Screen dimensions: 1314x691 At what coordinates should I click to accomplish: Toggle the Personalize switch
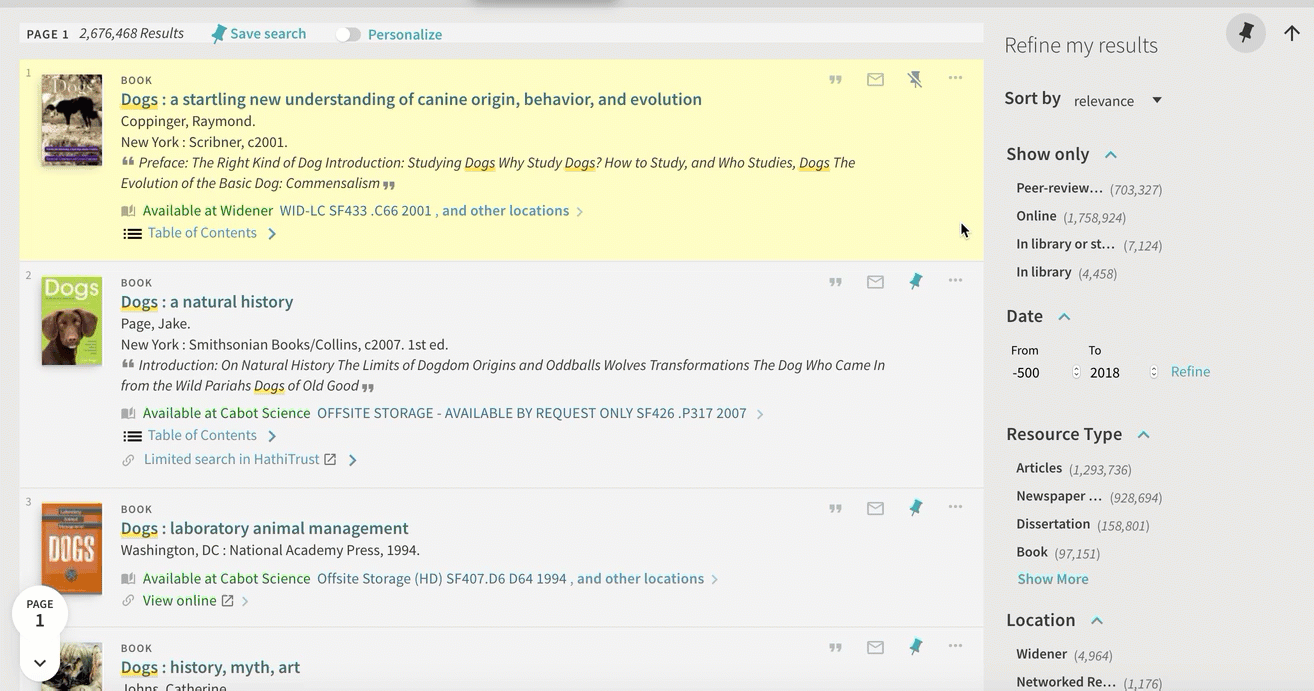[x=347, y=34]
